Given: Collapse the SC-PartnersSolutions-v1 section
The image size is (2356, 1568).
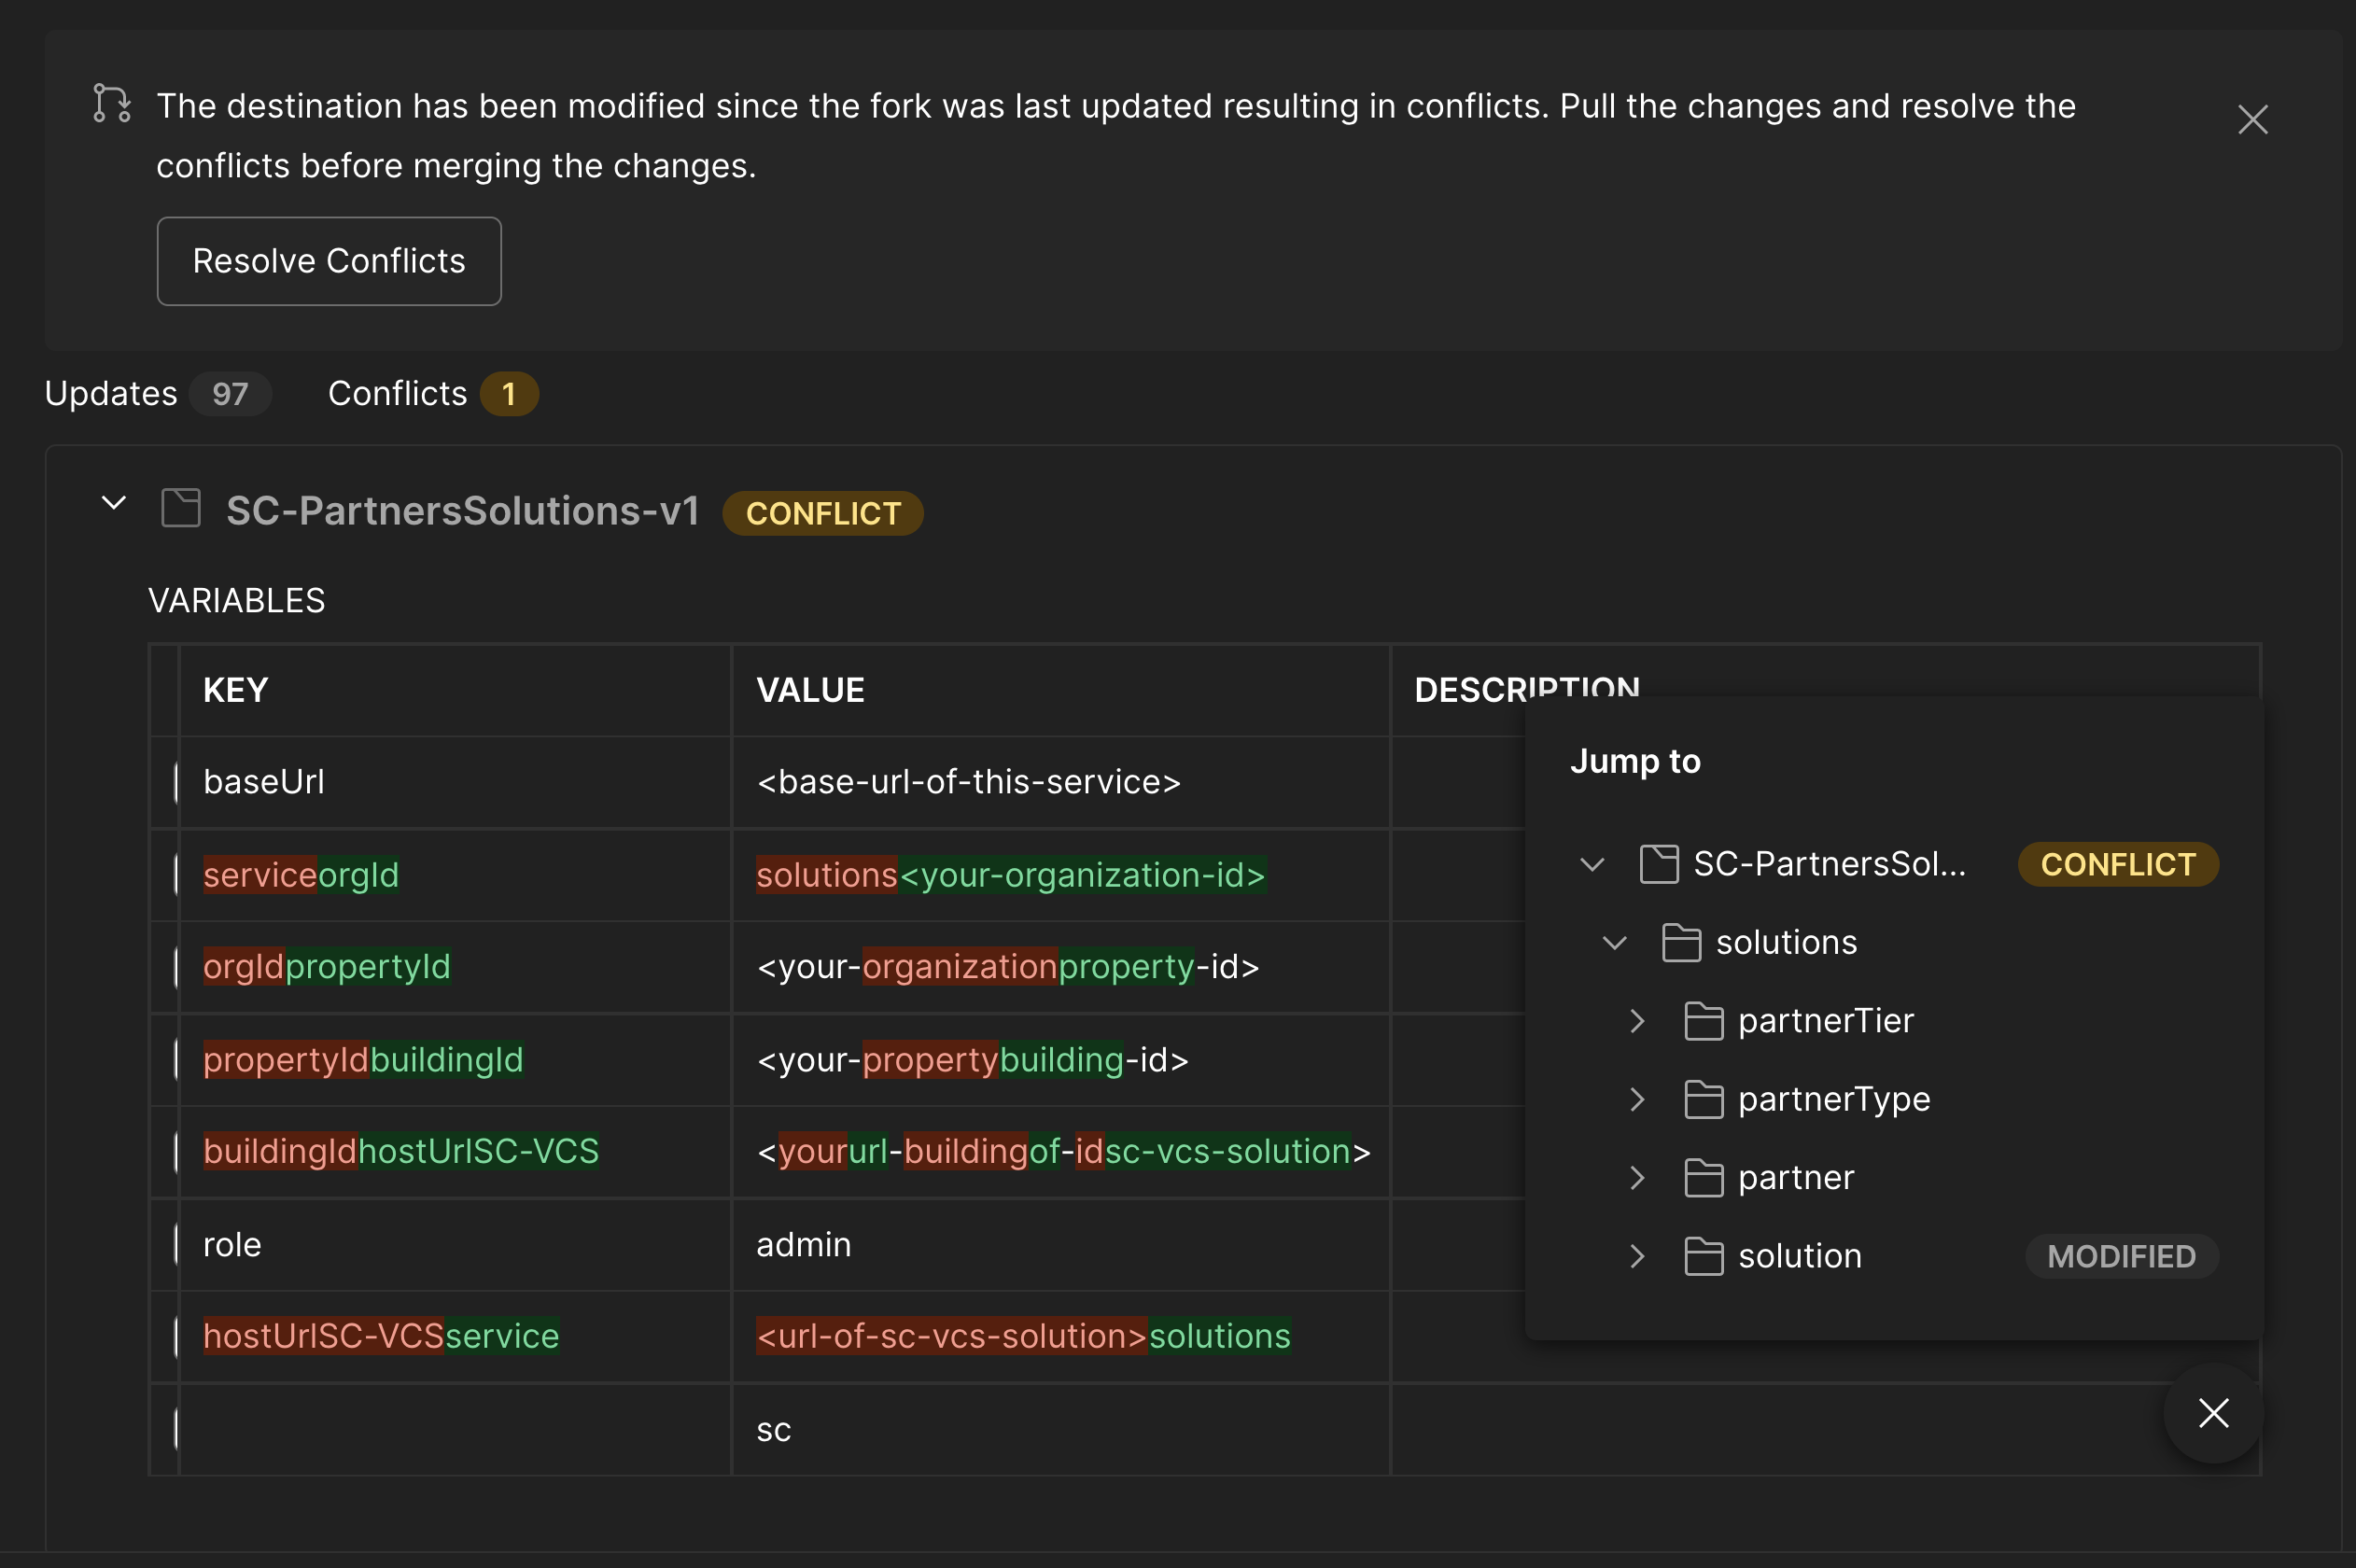Looking at the screenshot, I should [113, 503].
